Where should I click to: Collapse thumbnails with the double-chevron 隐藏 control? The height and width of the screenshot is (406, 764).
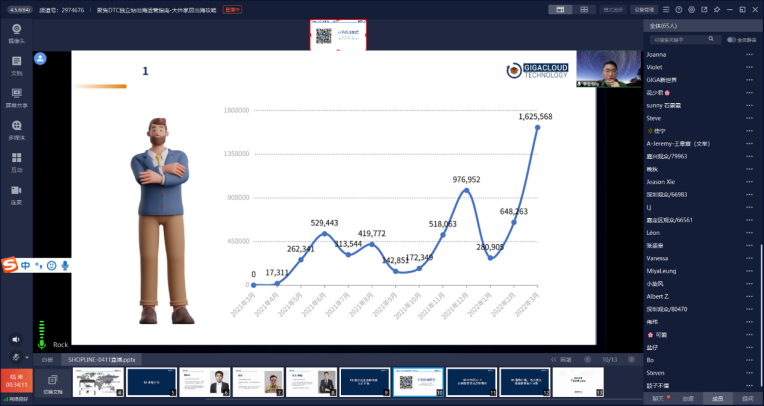pos(561,360)
